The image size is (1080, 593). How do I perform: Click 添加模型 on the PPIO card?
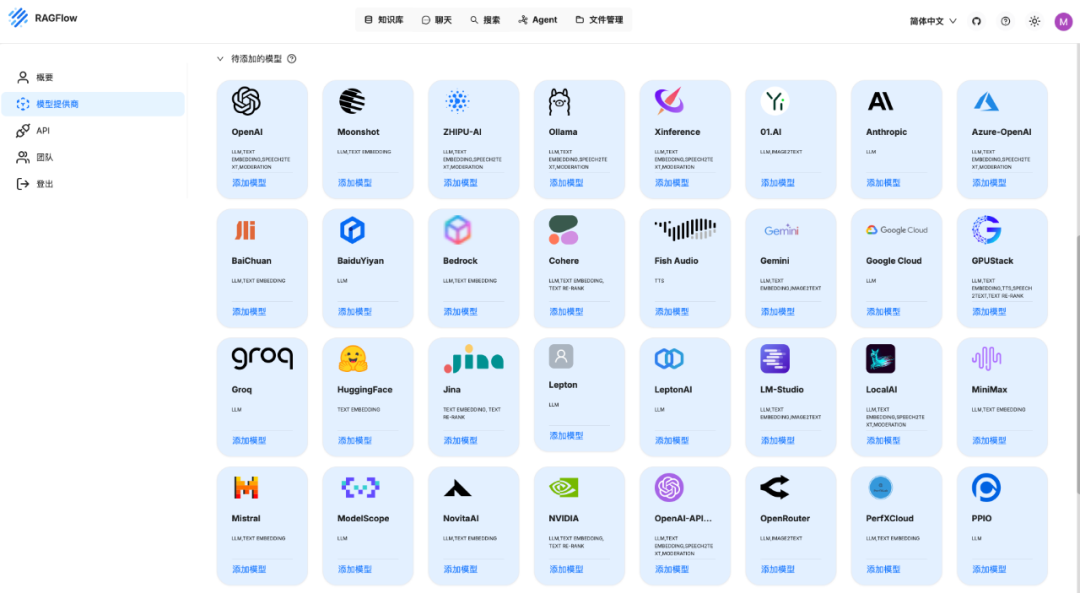[x=989, y=569]
